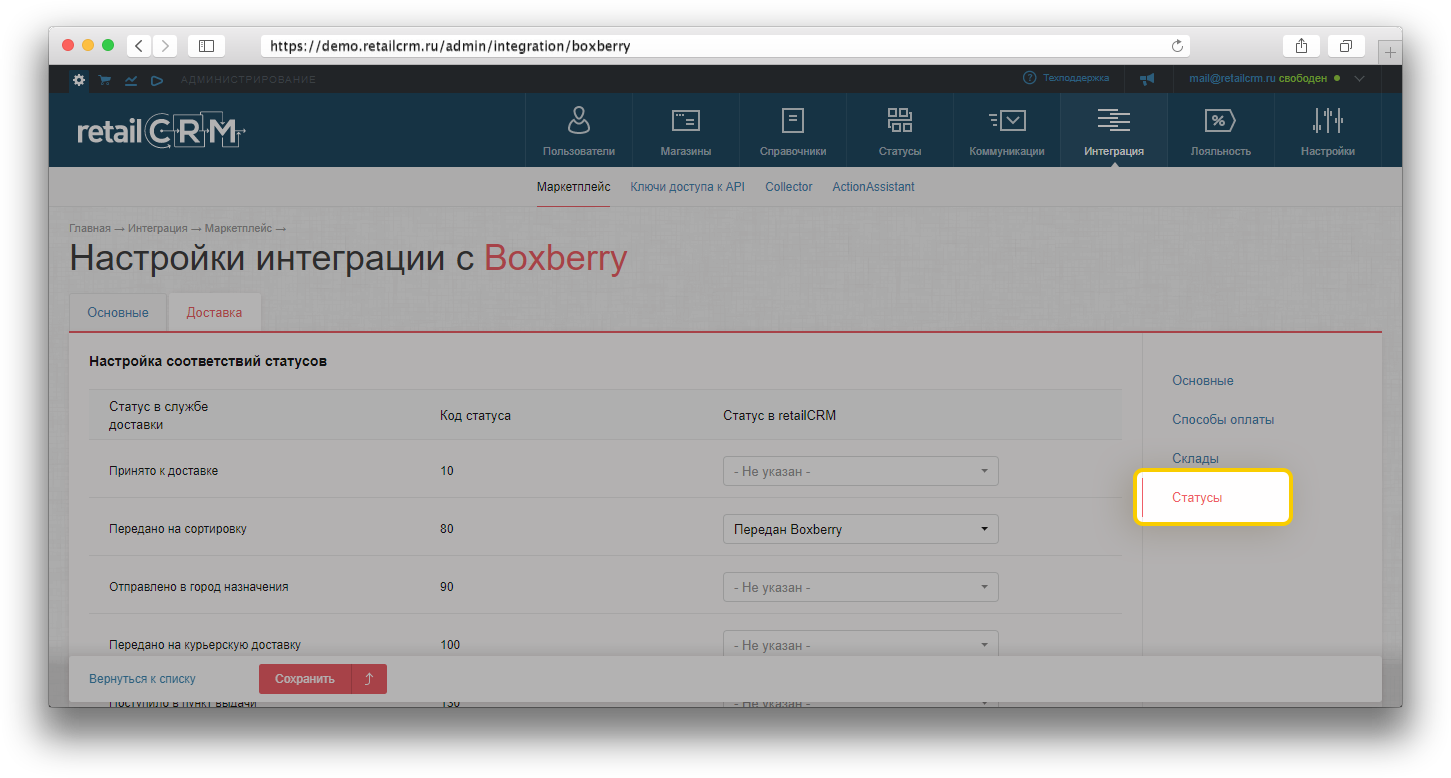Click the Передано на сортировку row label
Screen dimensions: 1451x778
tap(177, 529)
